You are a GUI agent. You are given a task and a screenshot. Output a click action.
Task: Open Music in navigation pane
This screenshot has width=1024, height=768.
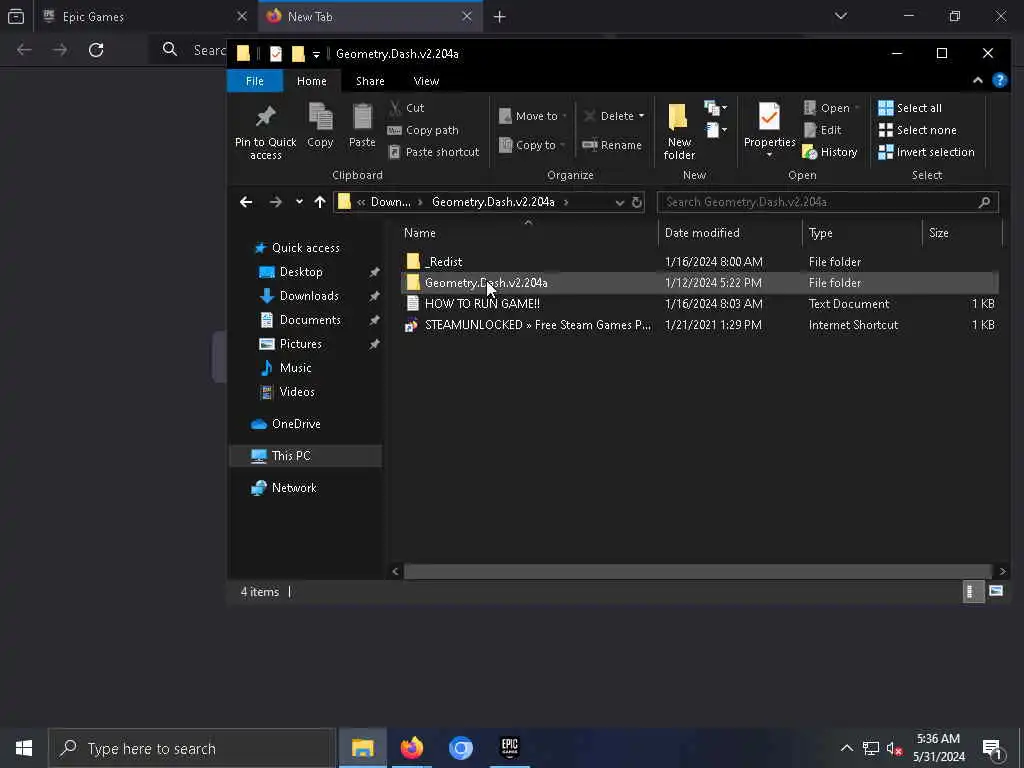pyautogui.click(x=295, y=368)
